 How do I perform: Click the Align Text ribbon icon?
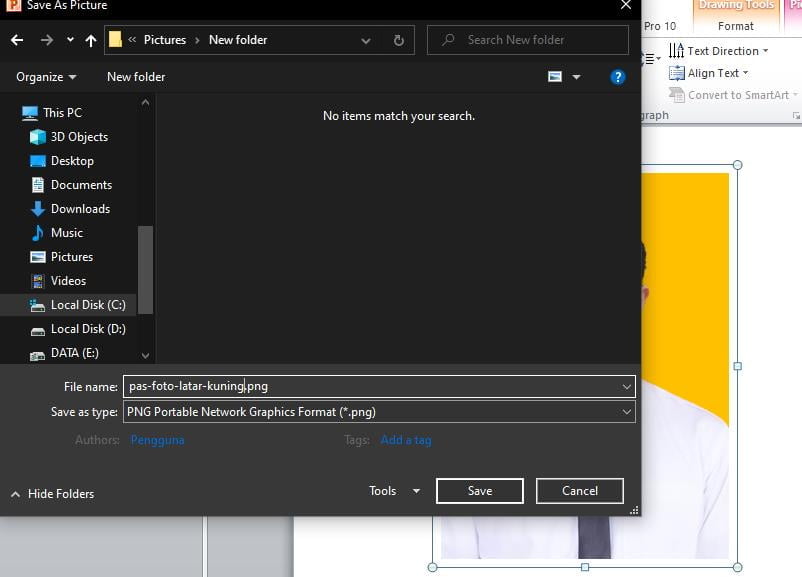[x=677, y=73]
